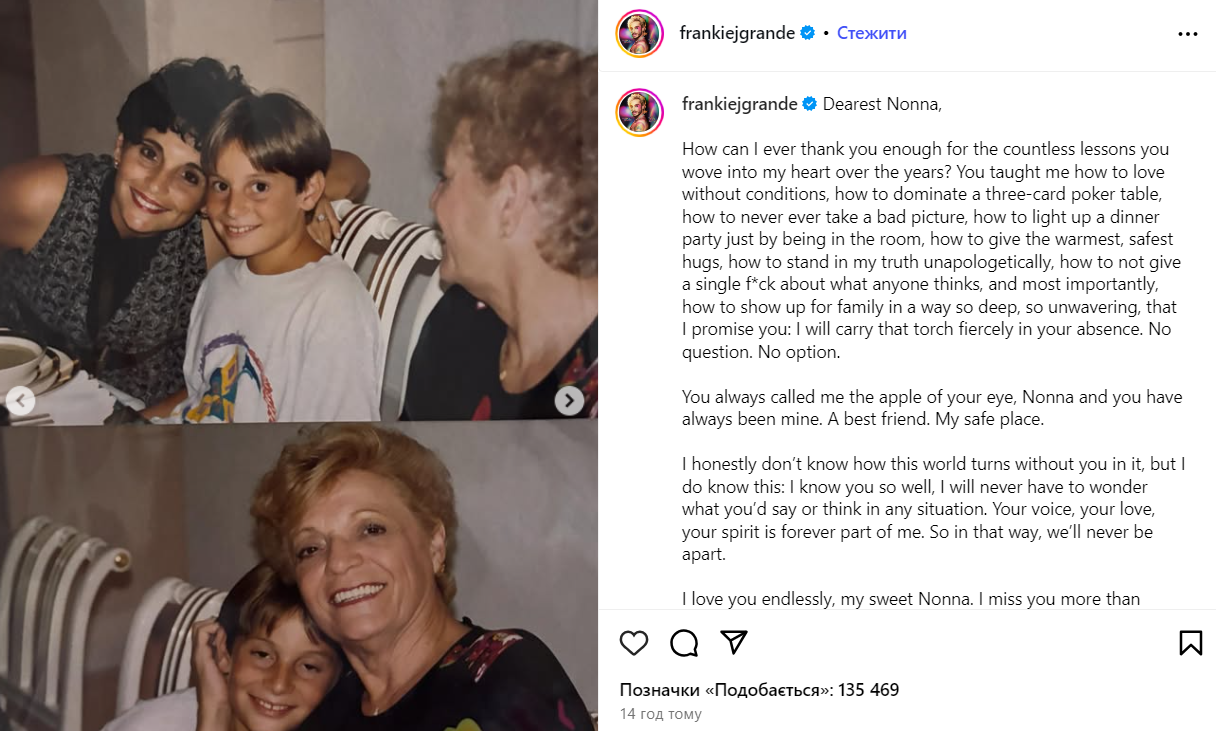Open comments via the speech bubble icon
Screen dimensions: 1216x731
pos(684,642)
